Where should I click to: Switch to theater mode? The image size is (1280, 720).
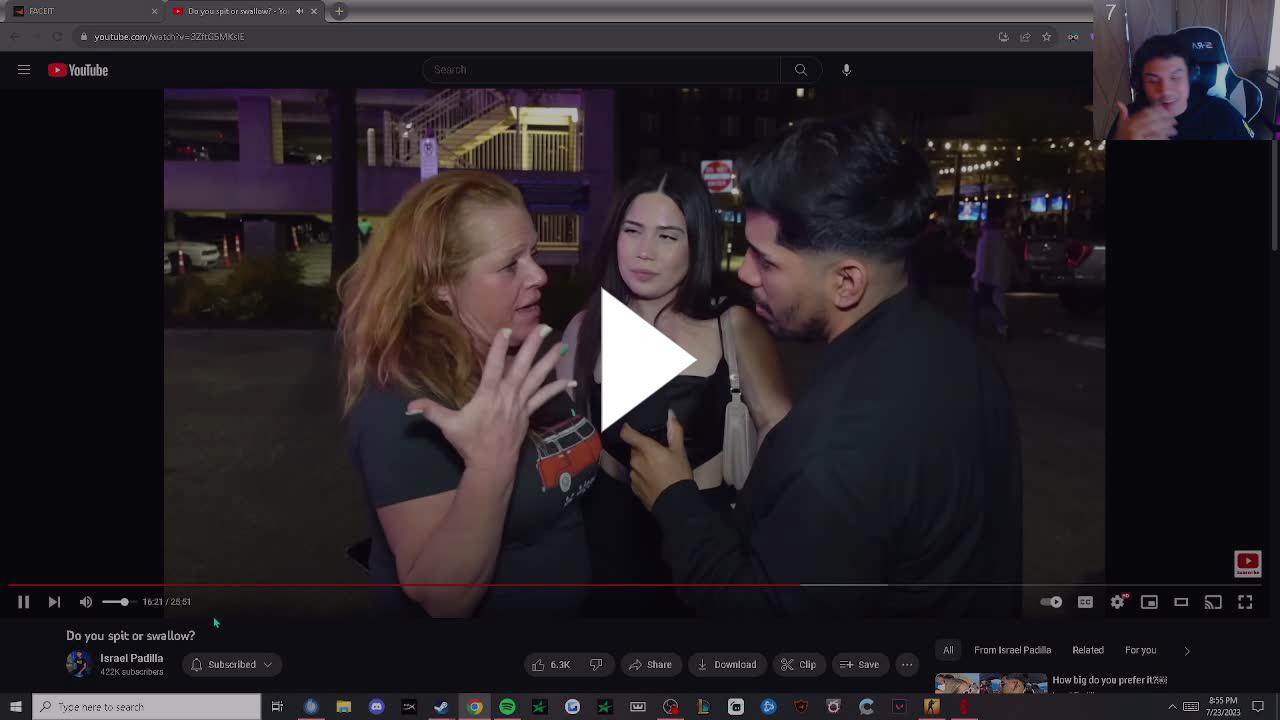pos(1181,602)
